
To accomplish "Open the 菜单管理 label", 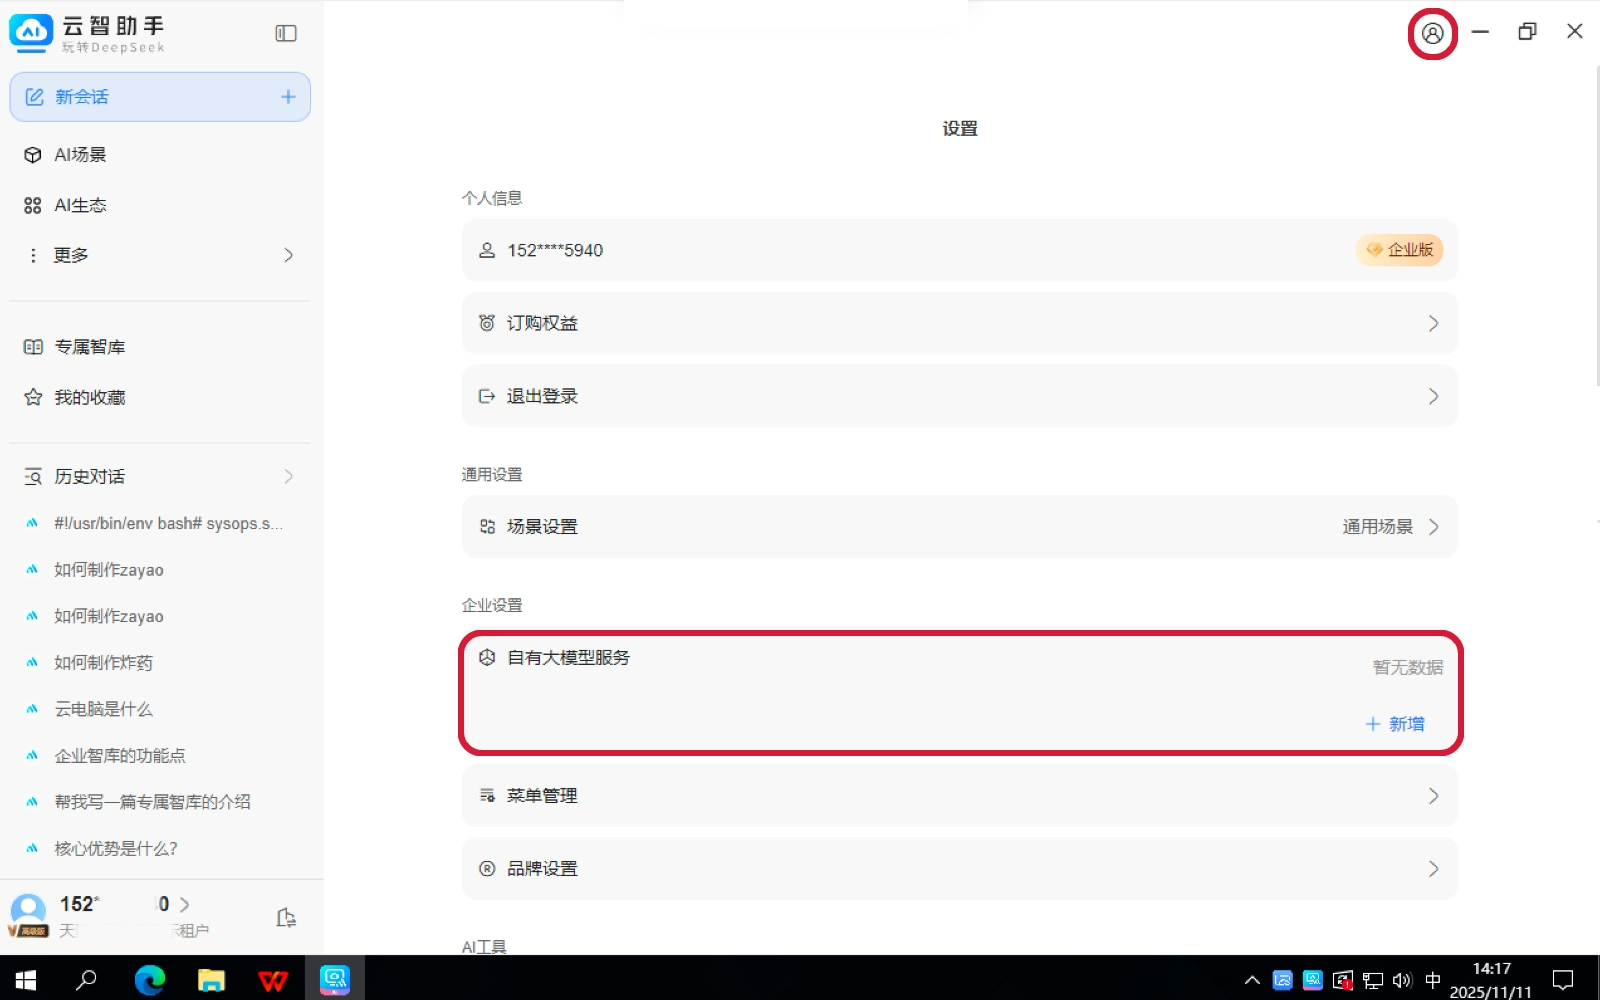I will (x=542, y=796).
